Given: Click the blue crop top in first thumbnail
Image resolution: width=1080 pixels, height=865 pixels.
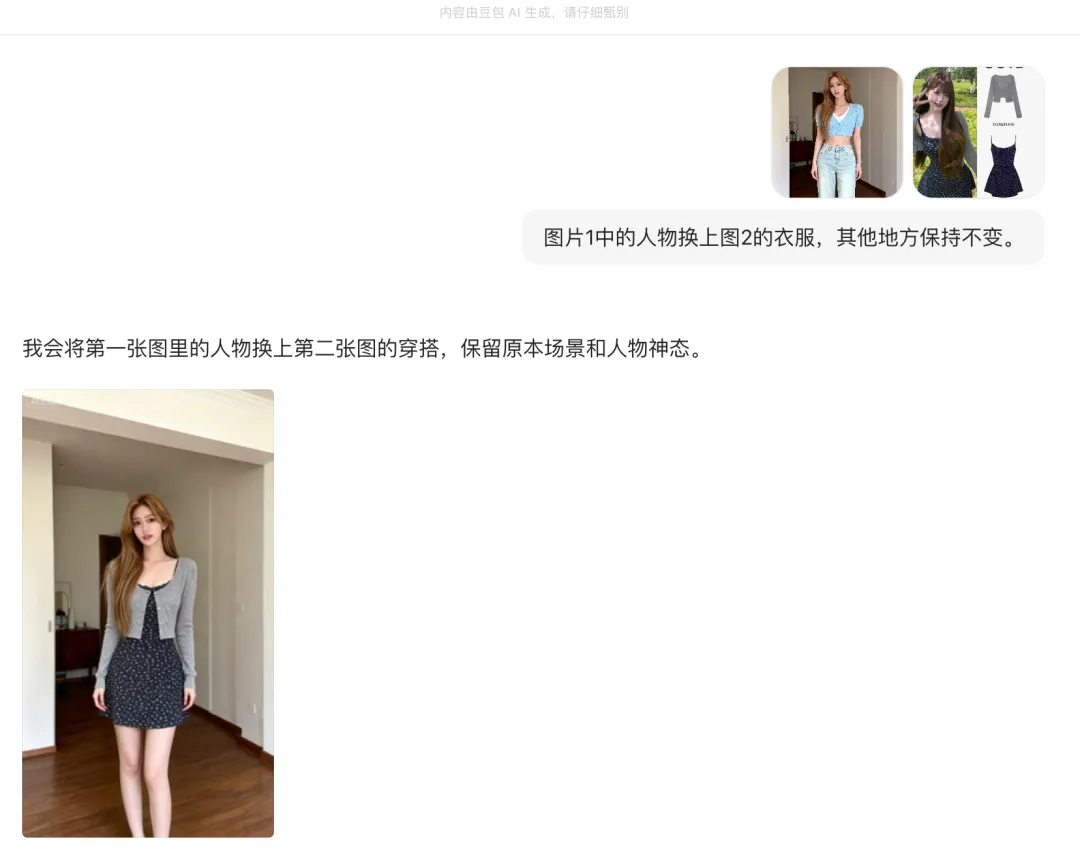Looking at the screenshot, I should click(839, 121).
